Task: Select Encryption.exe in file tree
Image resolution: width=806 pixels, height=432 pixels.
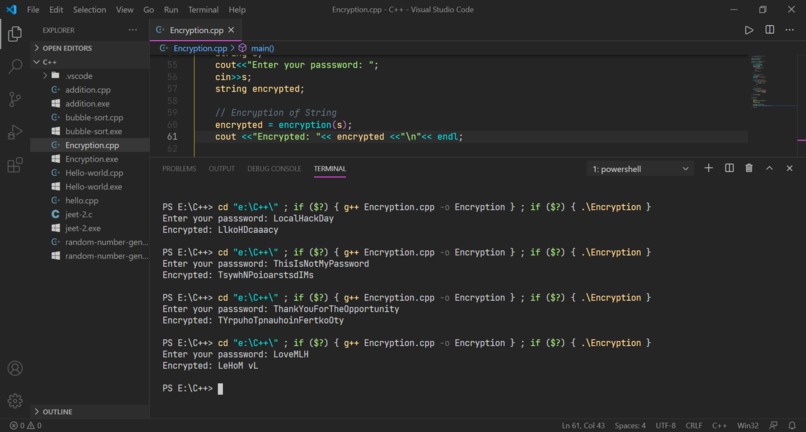Action: (x=91, y=159)
